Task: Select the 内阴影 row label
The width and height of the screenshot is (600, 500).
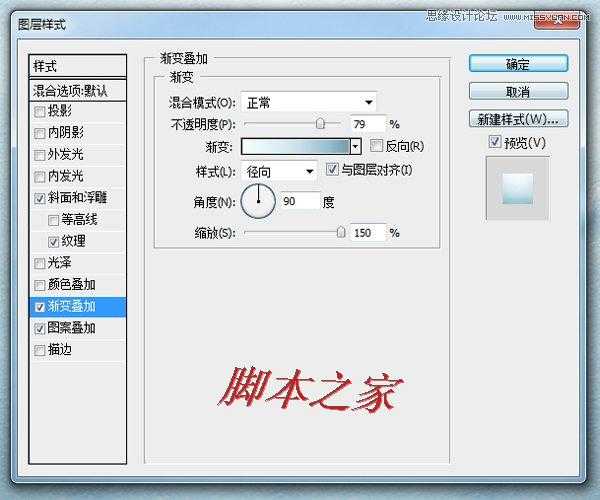Action: [x=65, y=133]
